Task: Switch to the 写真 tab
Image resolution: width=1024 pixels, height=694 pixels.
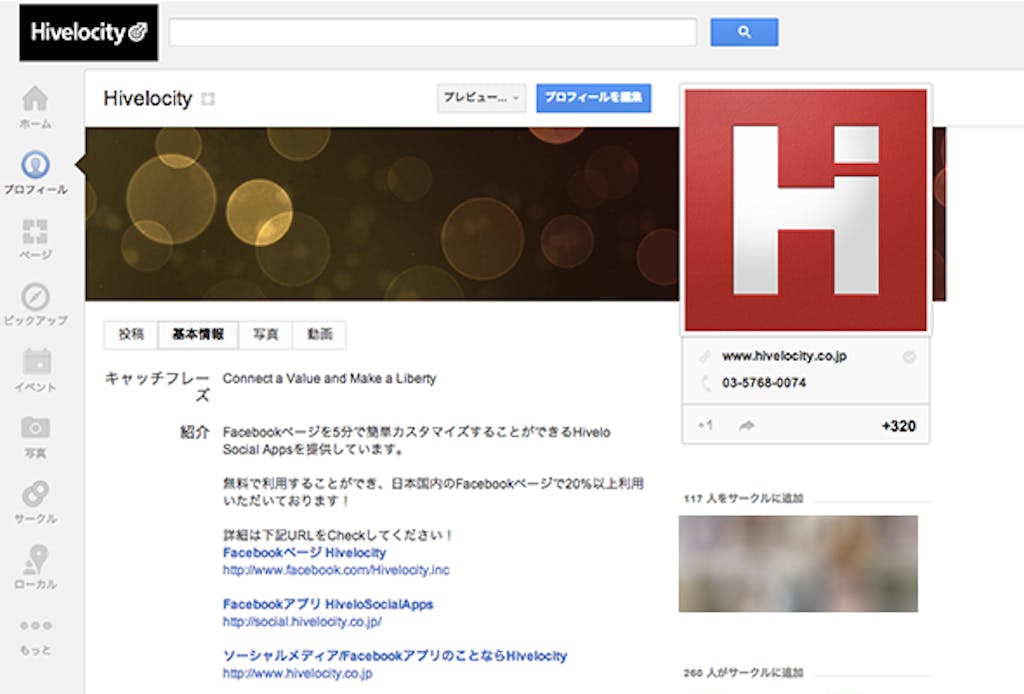Action: (265, 335)
